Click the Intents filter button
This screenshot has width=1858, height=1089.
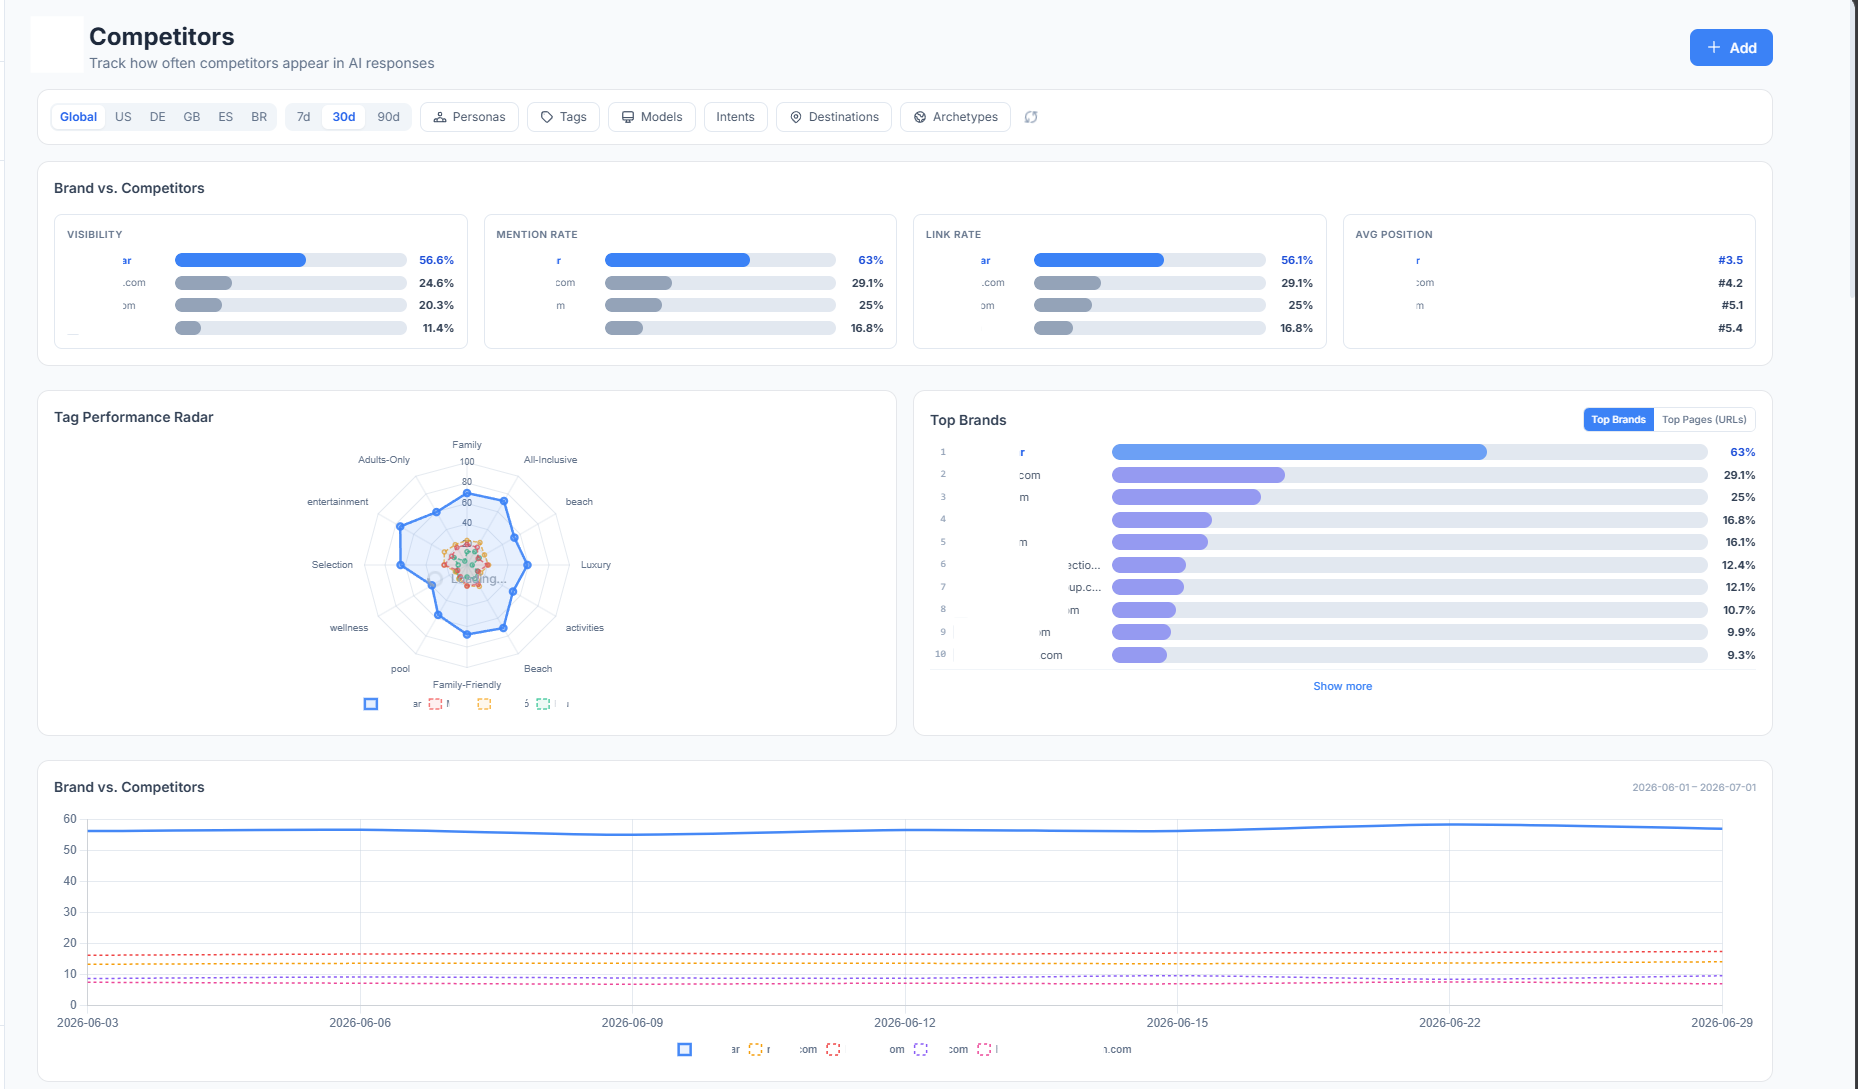point(735,117)
